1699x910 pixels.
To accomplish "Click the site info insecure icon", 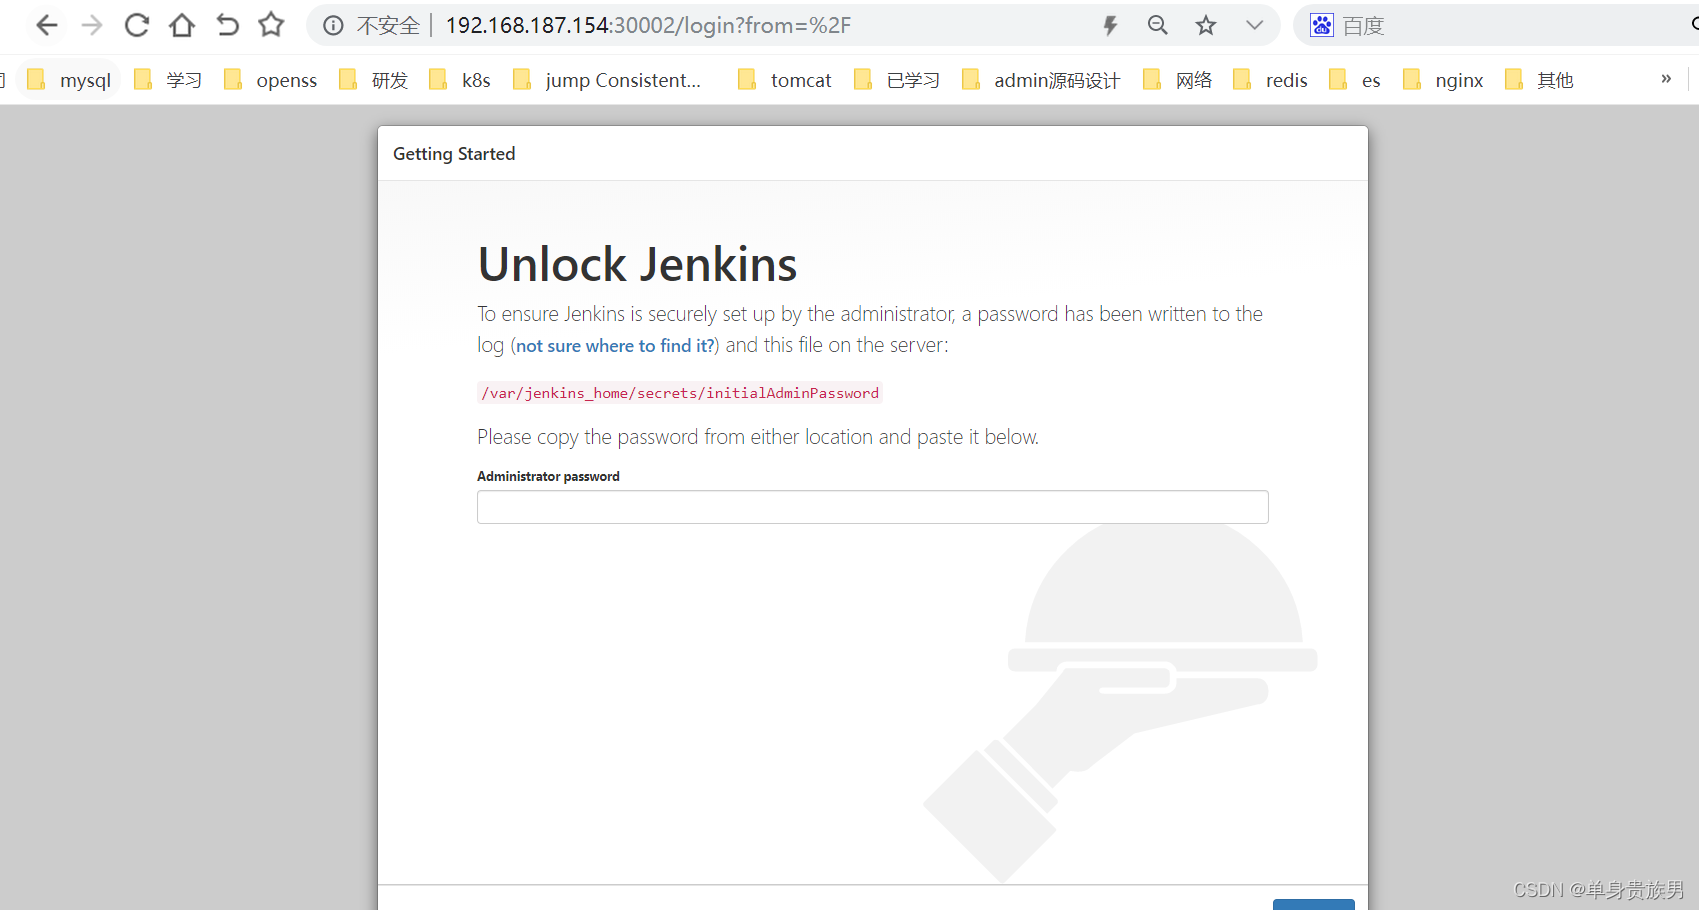I will coord(333,25).
